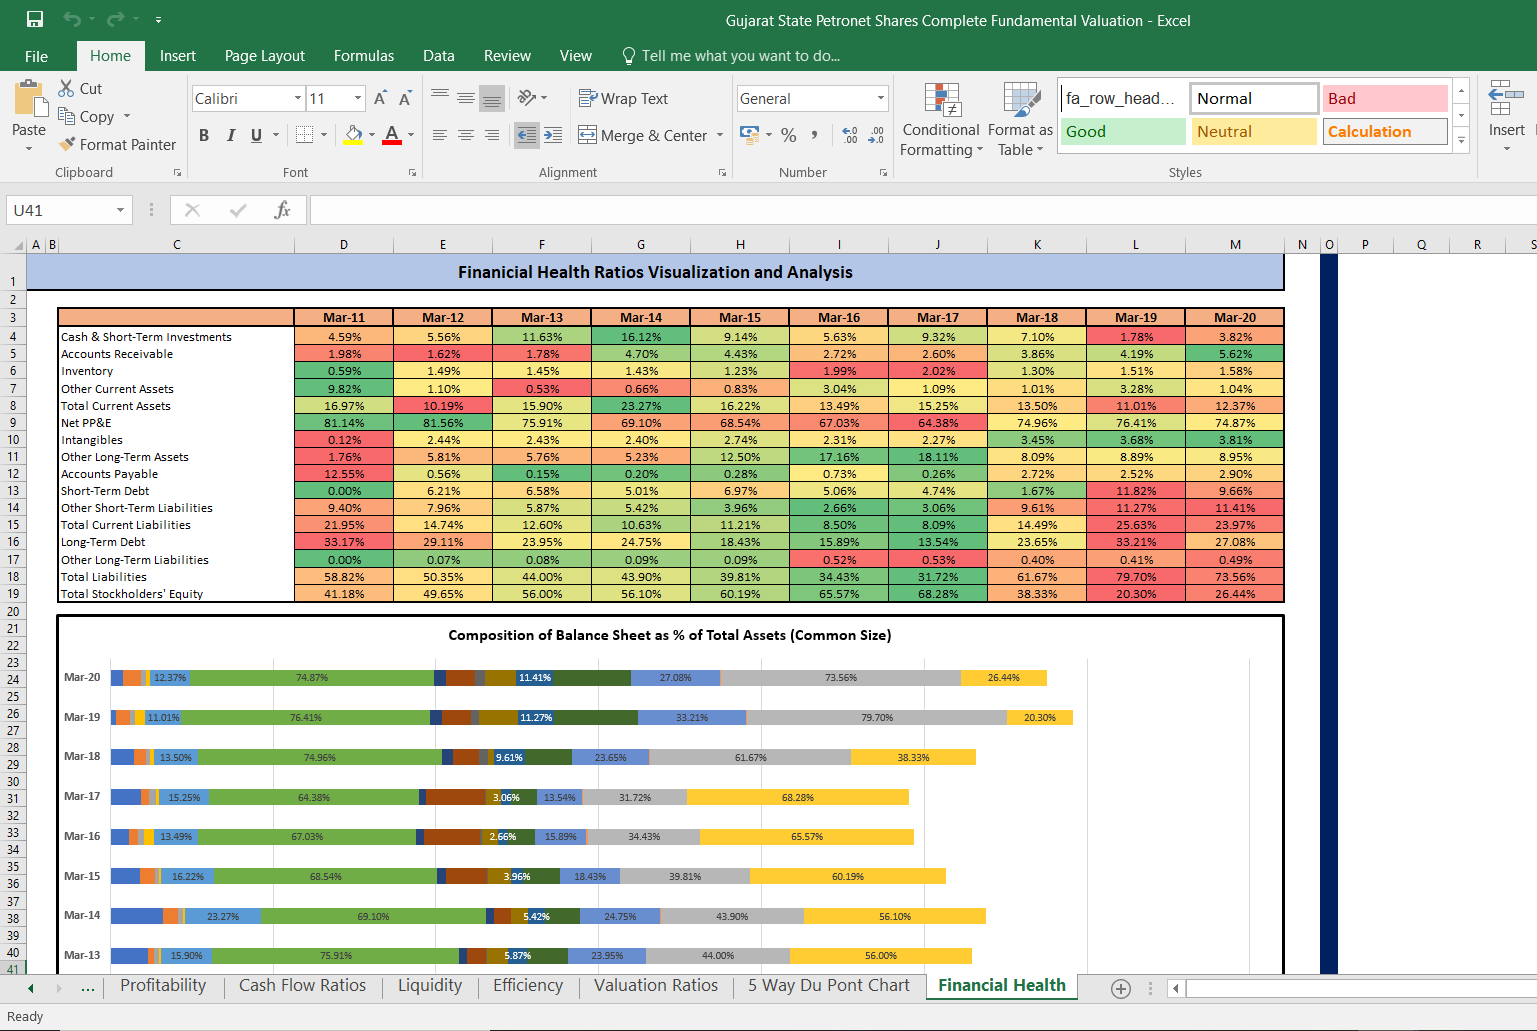The height and width of the screenshot is (1031, 1537).
Task: Click the Redo arrow icon
Action: (x=116, y=19)
